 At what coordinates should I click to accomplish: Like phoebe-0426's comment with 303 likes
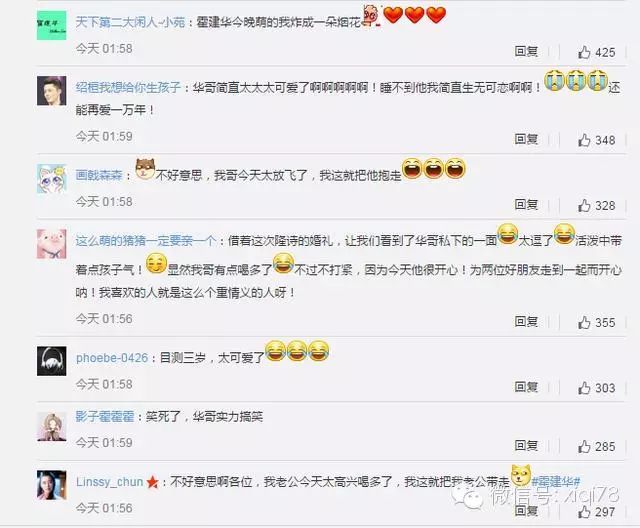click(584, 388)
